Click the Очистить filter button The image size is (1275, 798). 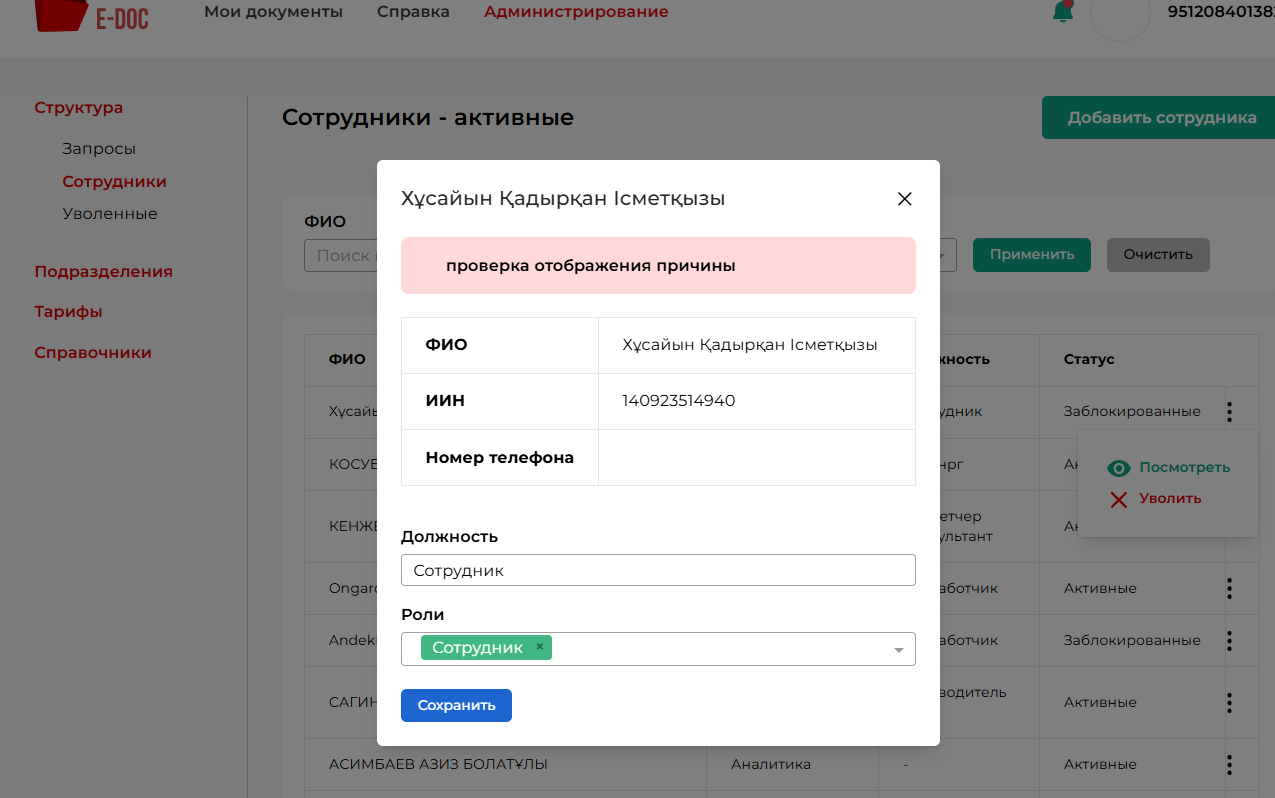(1157, 255)
